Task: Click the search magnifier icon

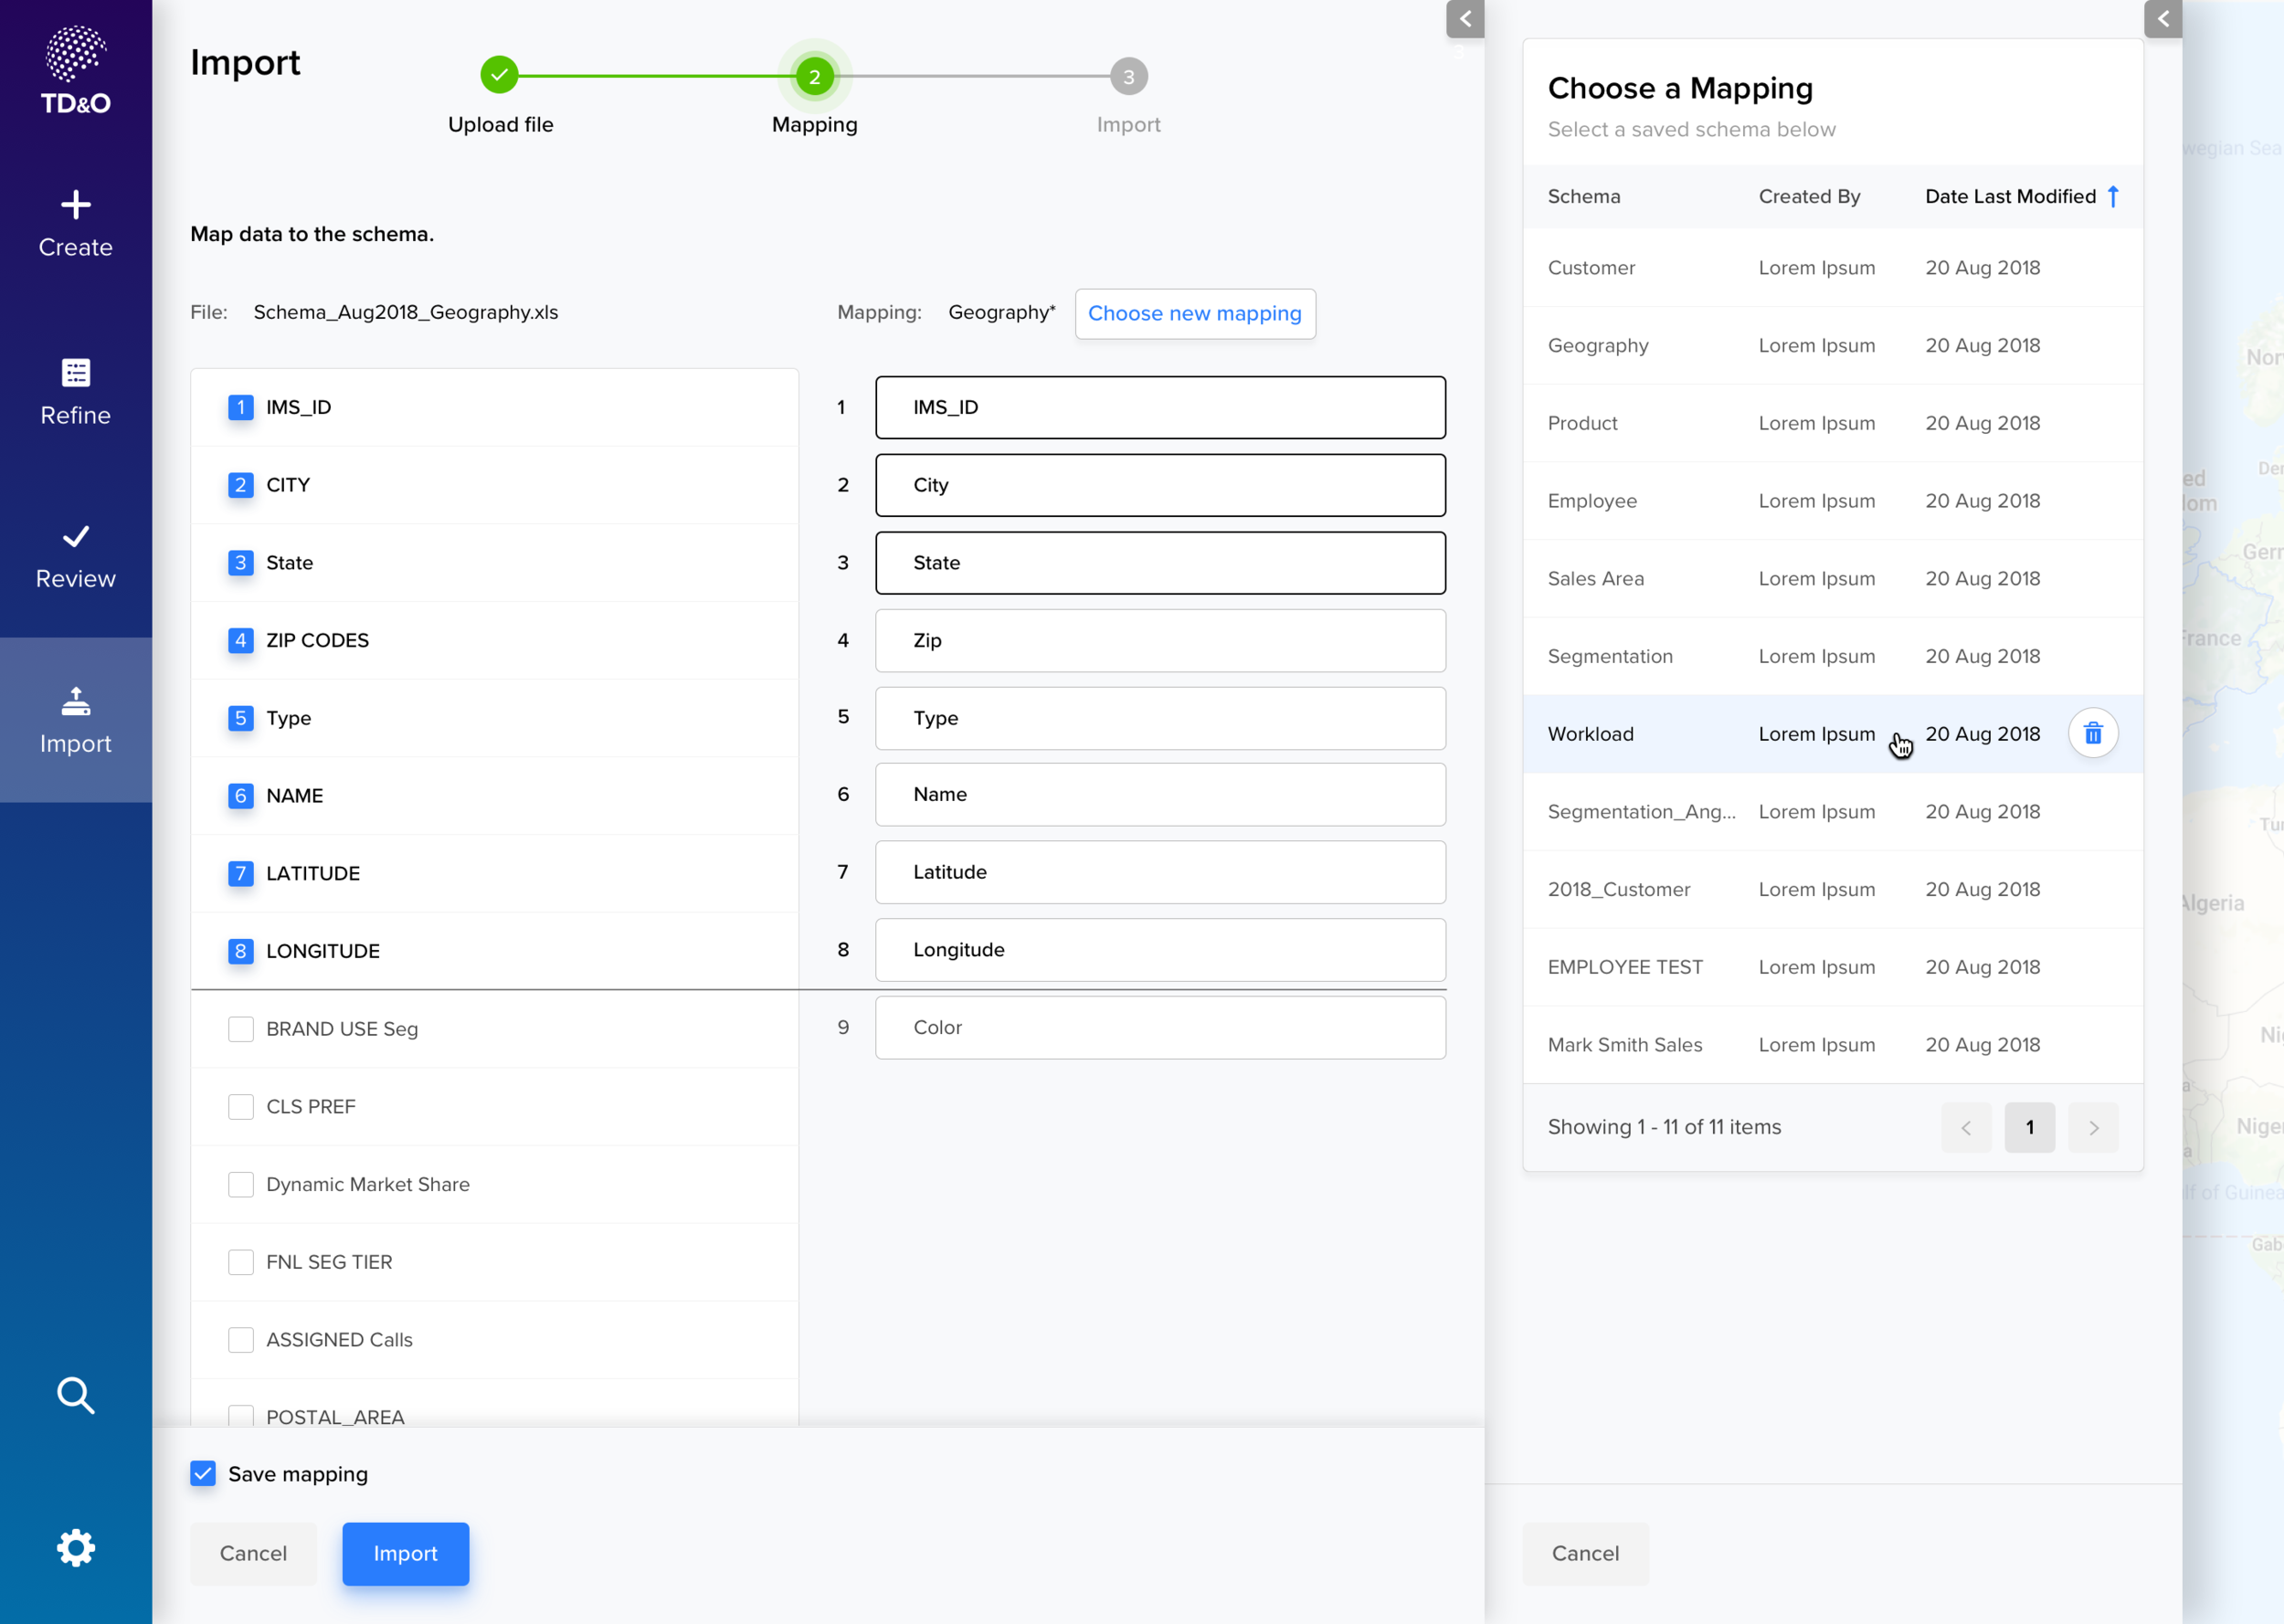Action: [x=76, y=1395]
